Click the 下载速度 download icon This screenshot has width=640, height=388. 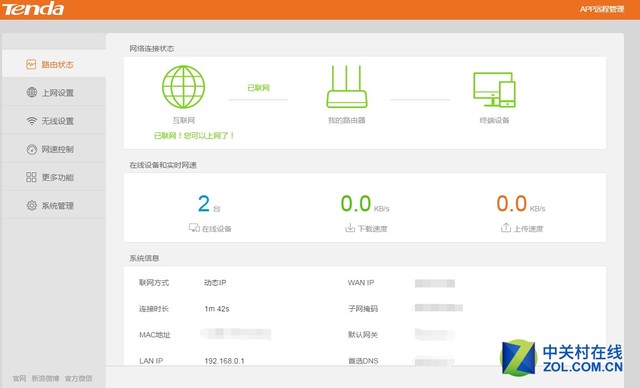coord(350,228)
